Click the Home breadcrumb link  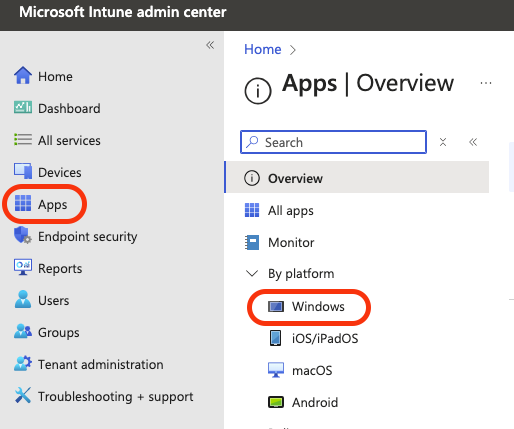(x=263, y=49)
